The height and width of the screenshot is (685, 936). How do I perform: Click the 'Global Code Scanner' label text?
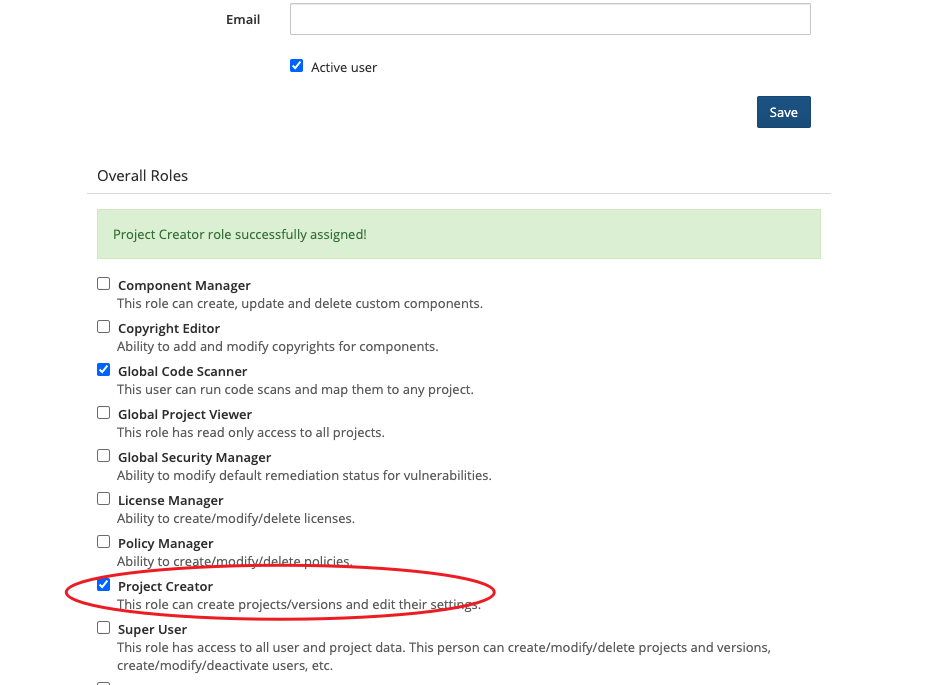[182, 371]
